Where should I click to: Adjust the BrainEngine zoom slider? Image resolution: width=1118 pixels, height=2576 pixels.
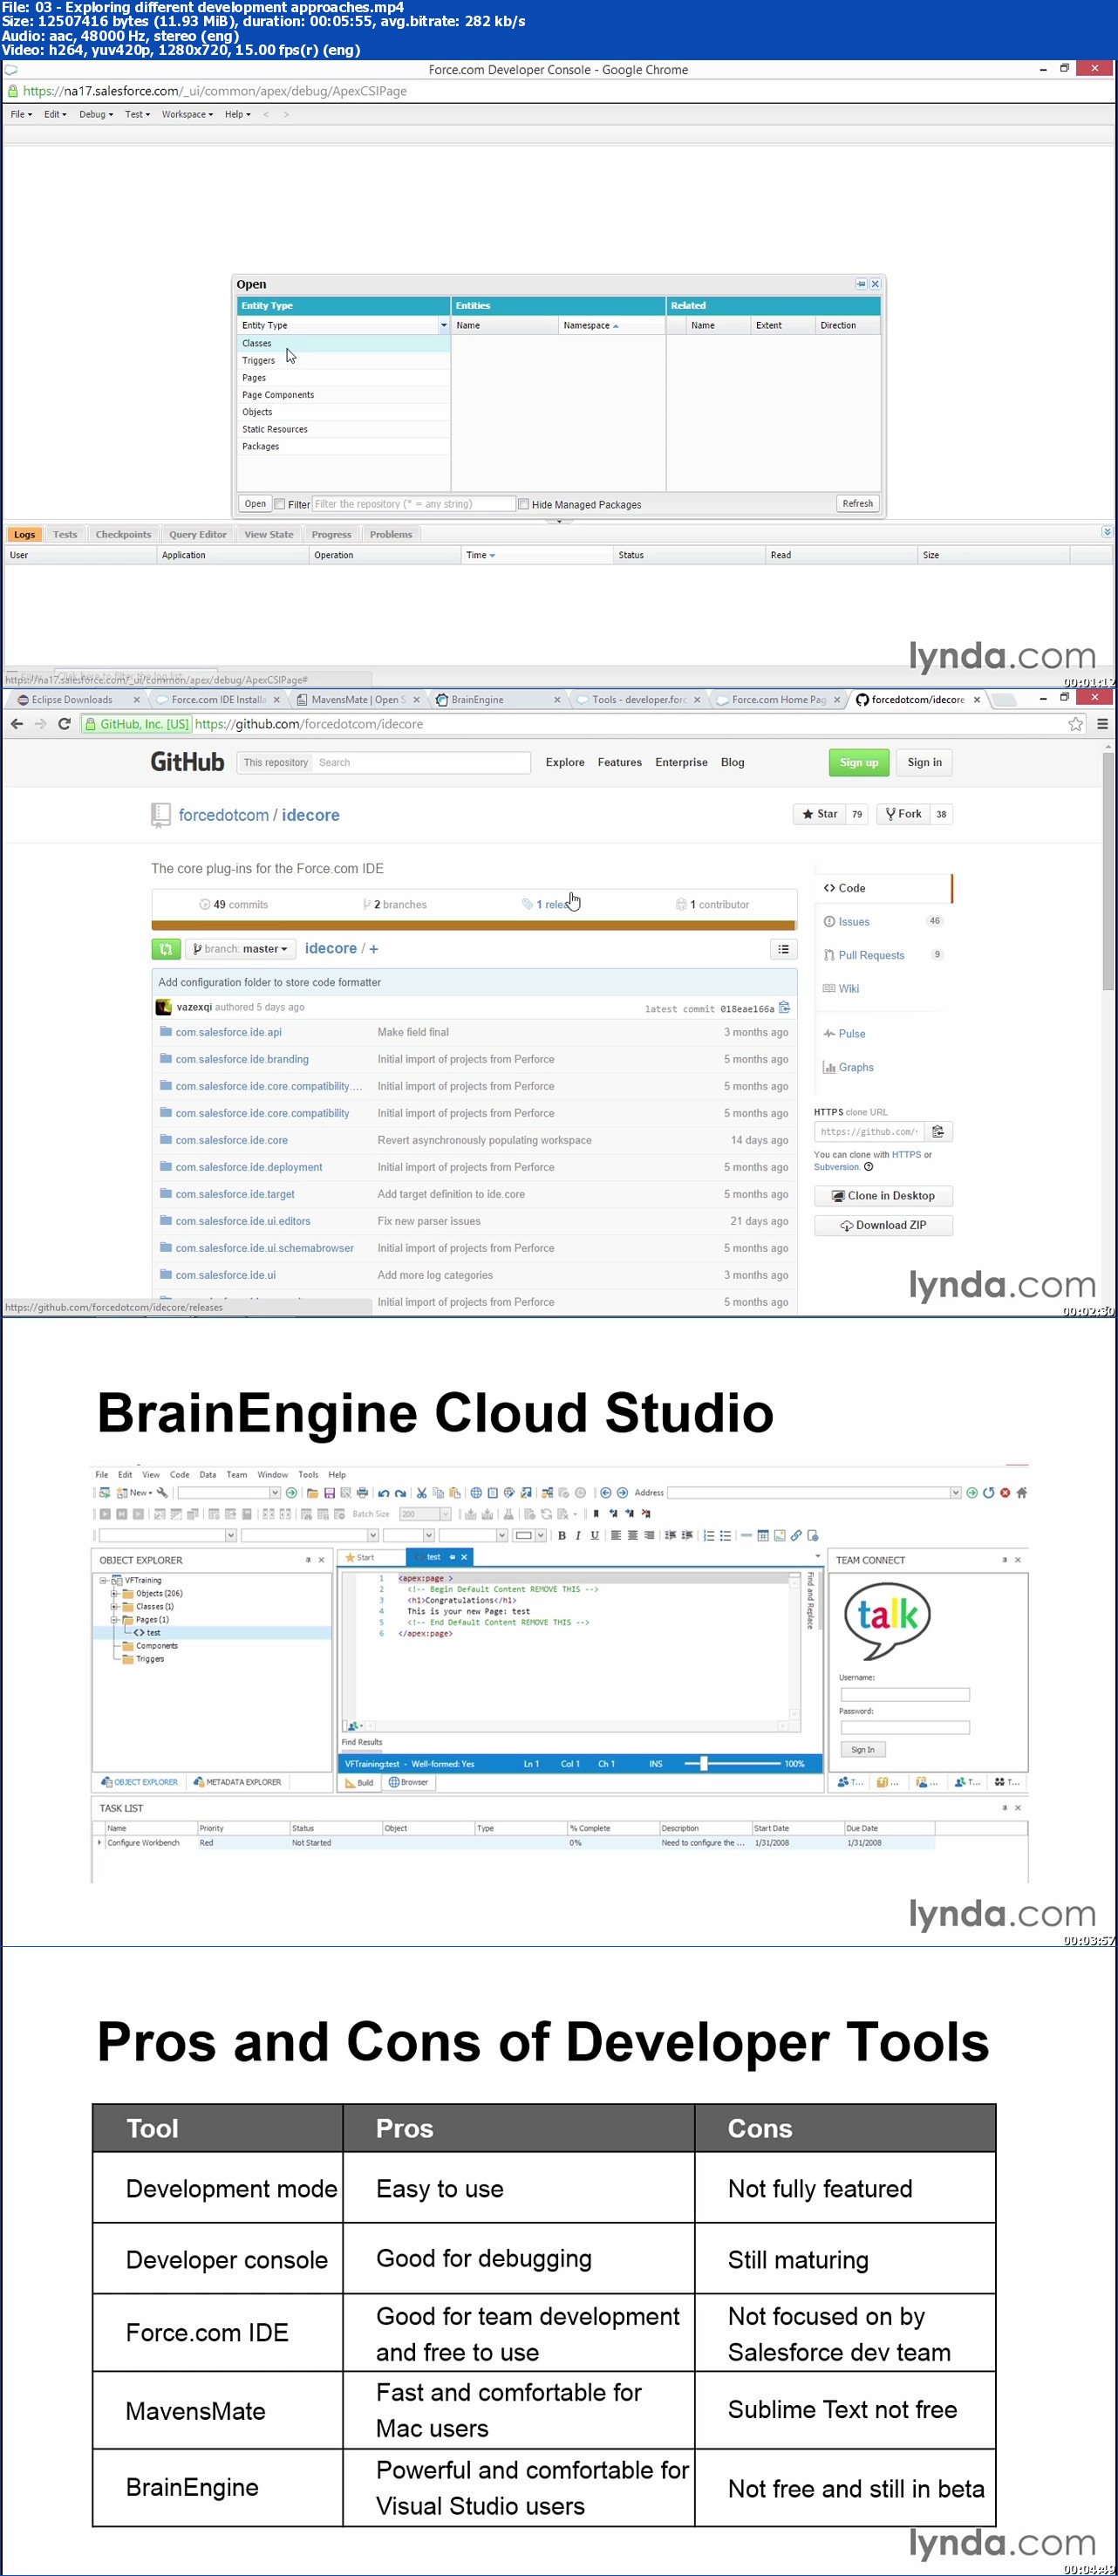704,1763
